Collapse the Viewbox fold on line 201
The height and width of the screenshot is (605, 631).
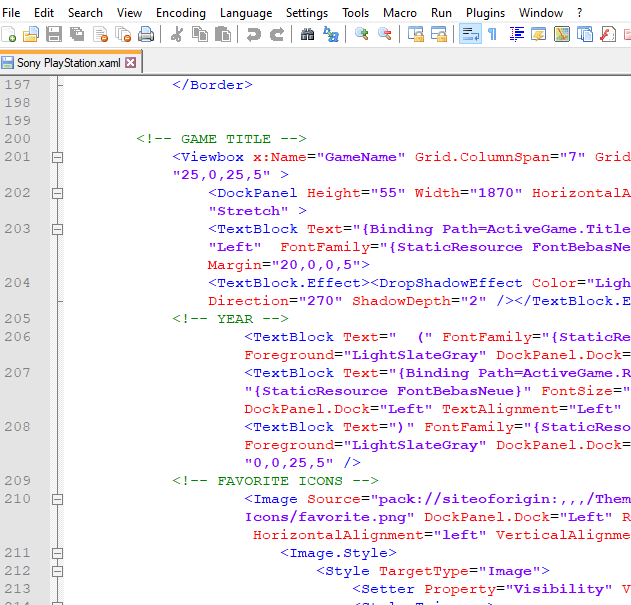pos(58,157)
